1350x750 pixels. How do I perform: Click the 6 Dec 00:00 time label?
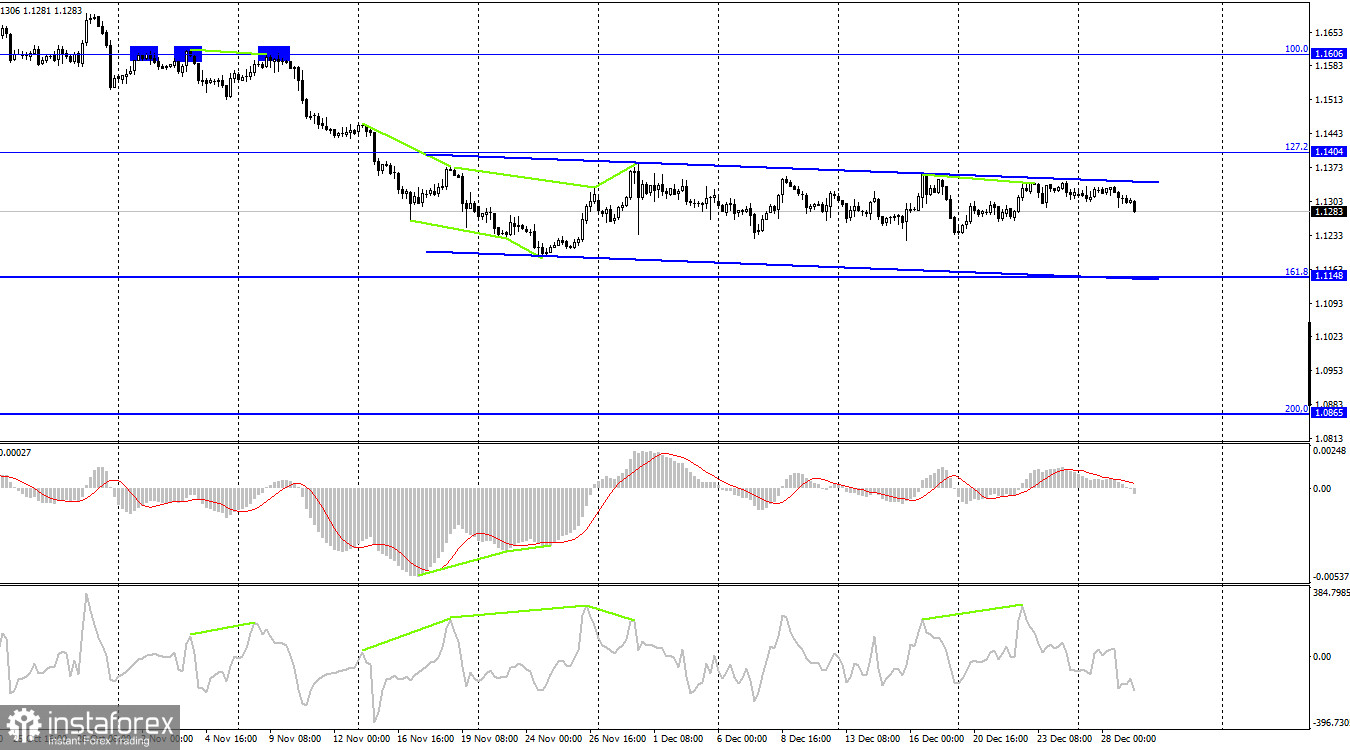point(742,740)
